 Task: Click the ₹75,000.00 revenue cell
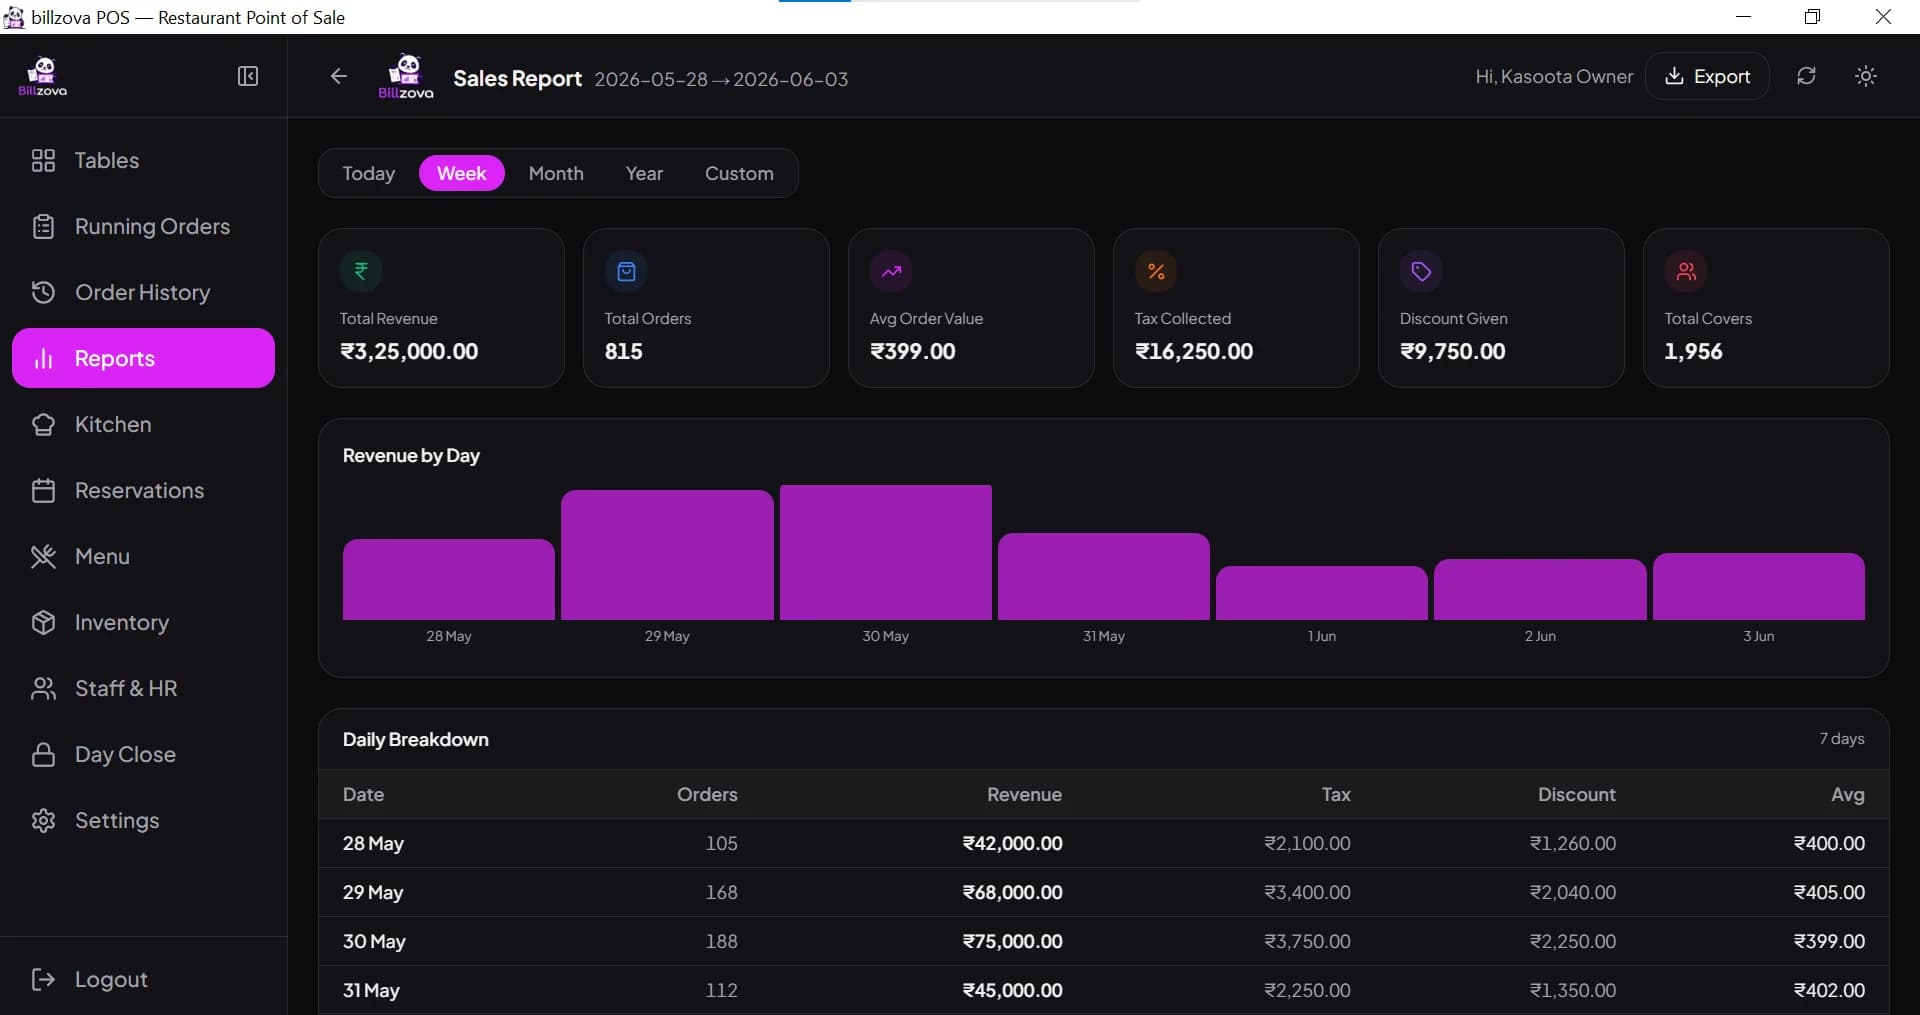click(1012, 941)
